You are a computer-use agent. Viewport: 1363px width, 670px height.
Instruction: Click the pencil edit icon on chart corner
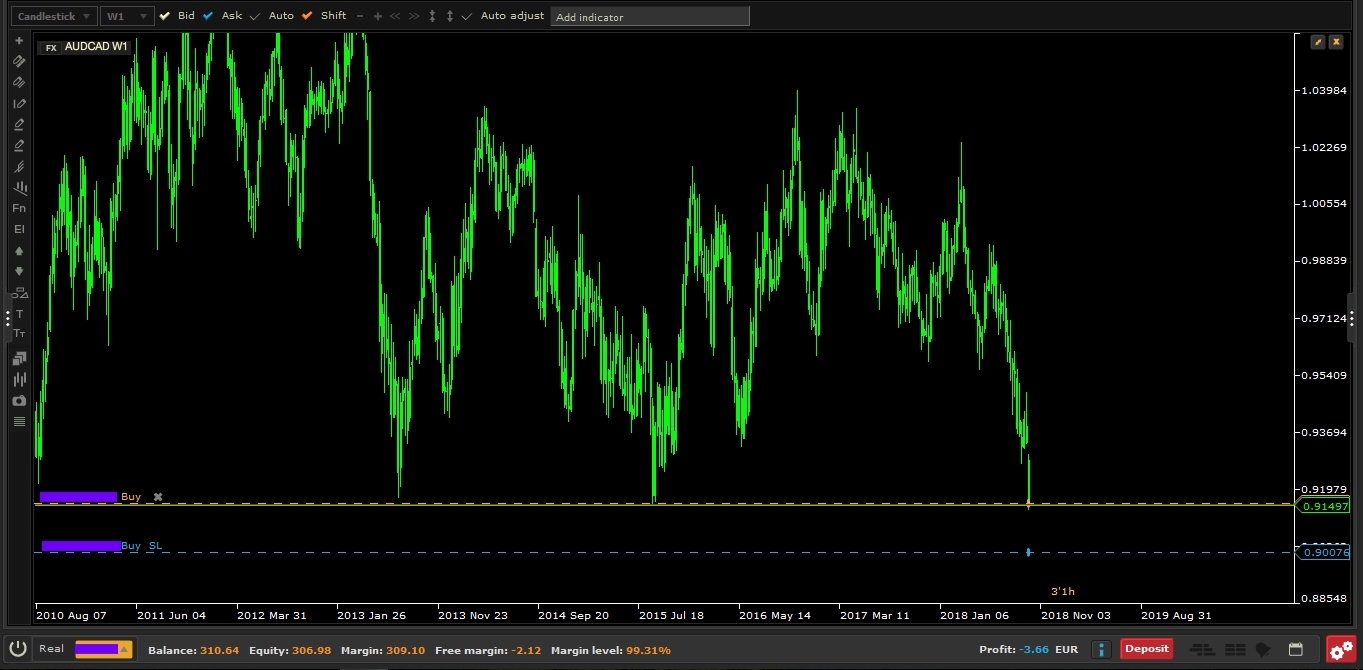[1318, 42]
